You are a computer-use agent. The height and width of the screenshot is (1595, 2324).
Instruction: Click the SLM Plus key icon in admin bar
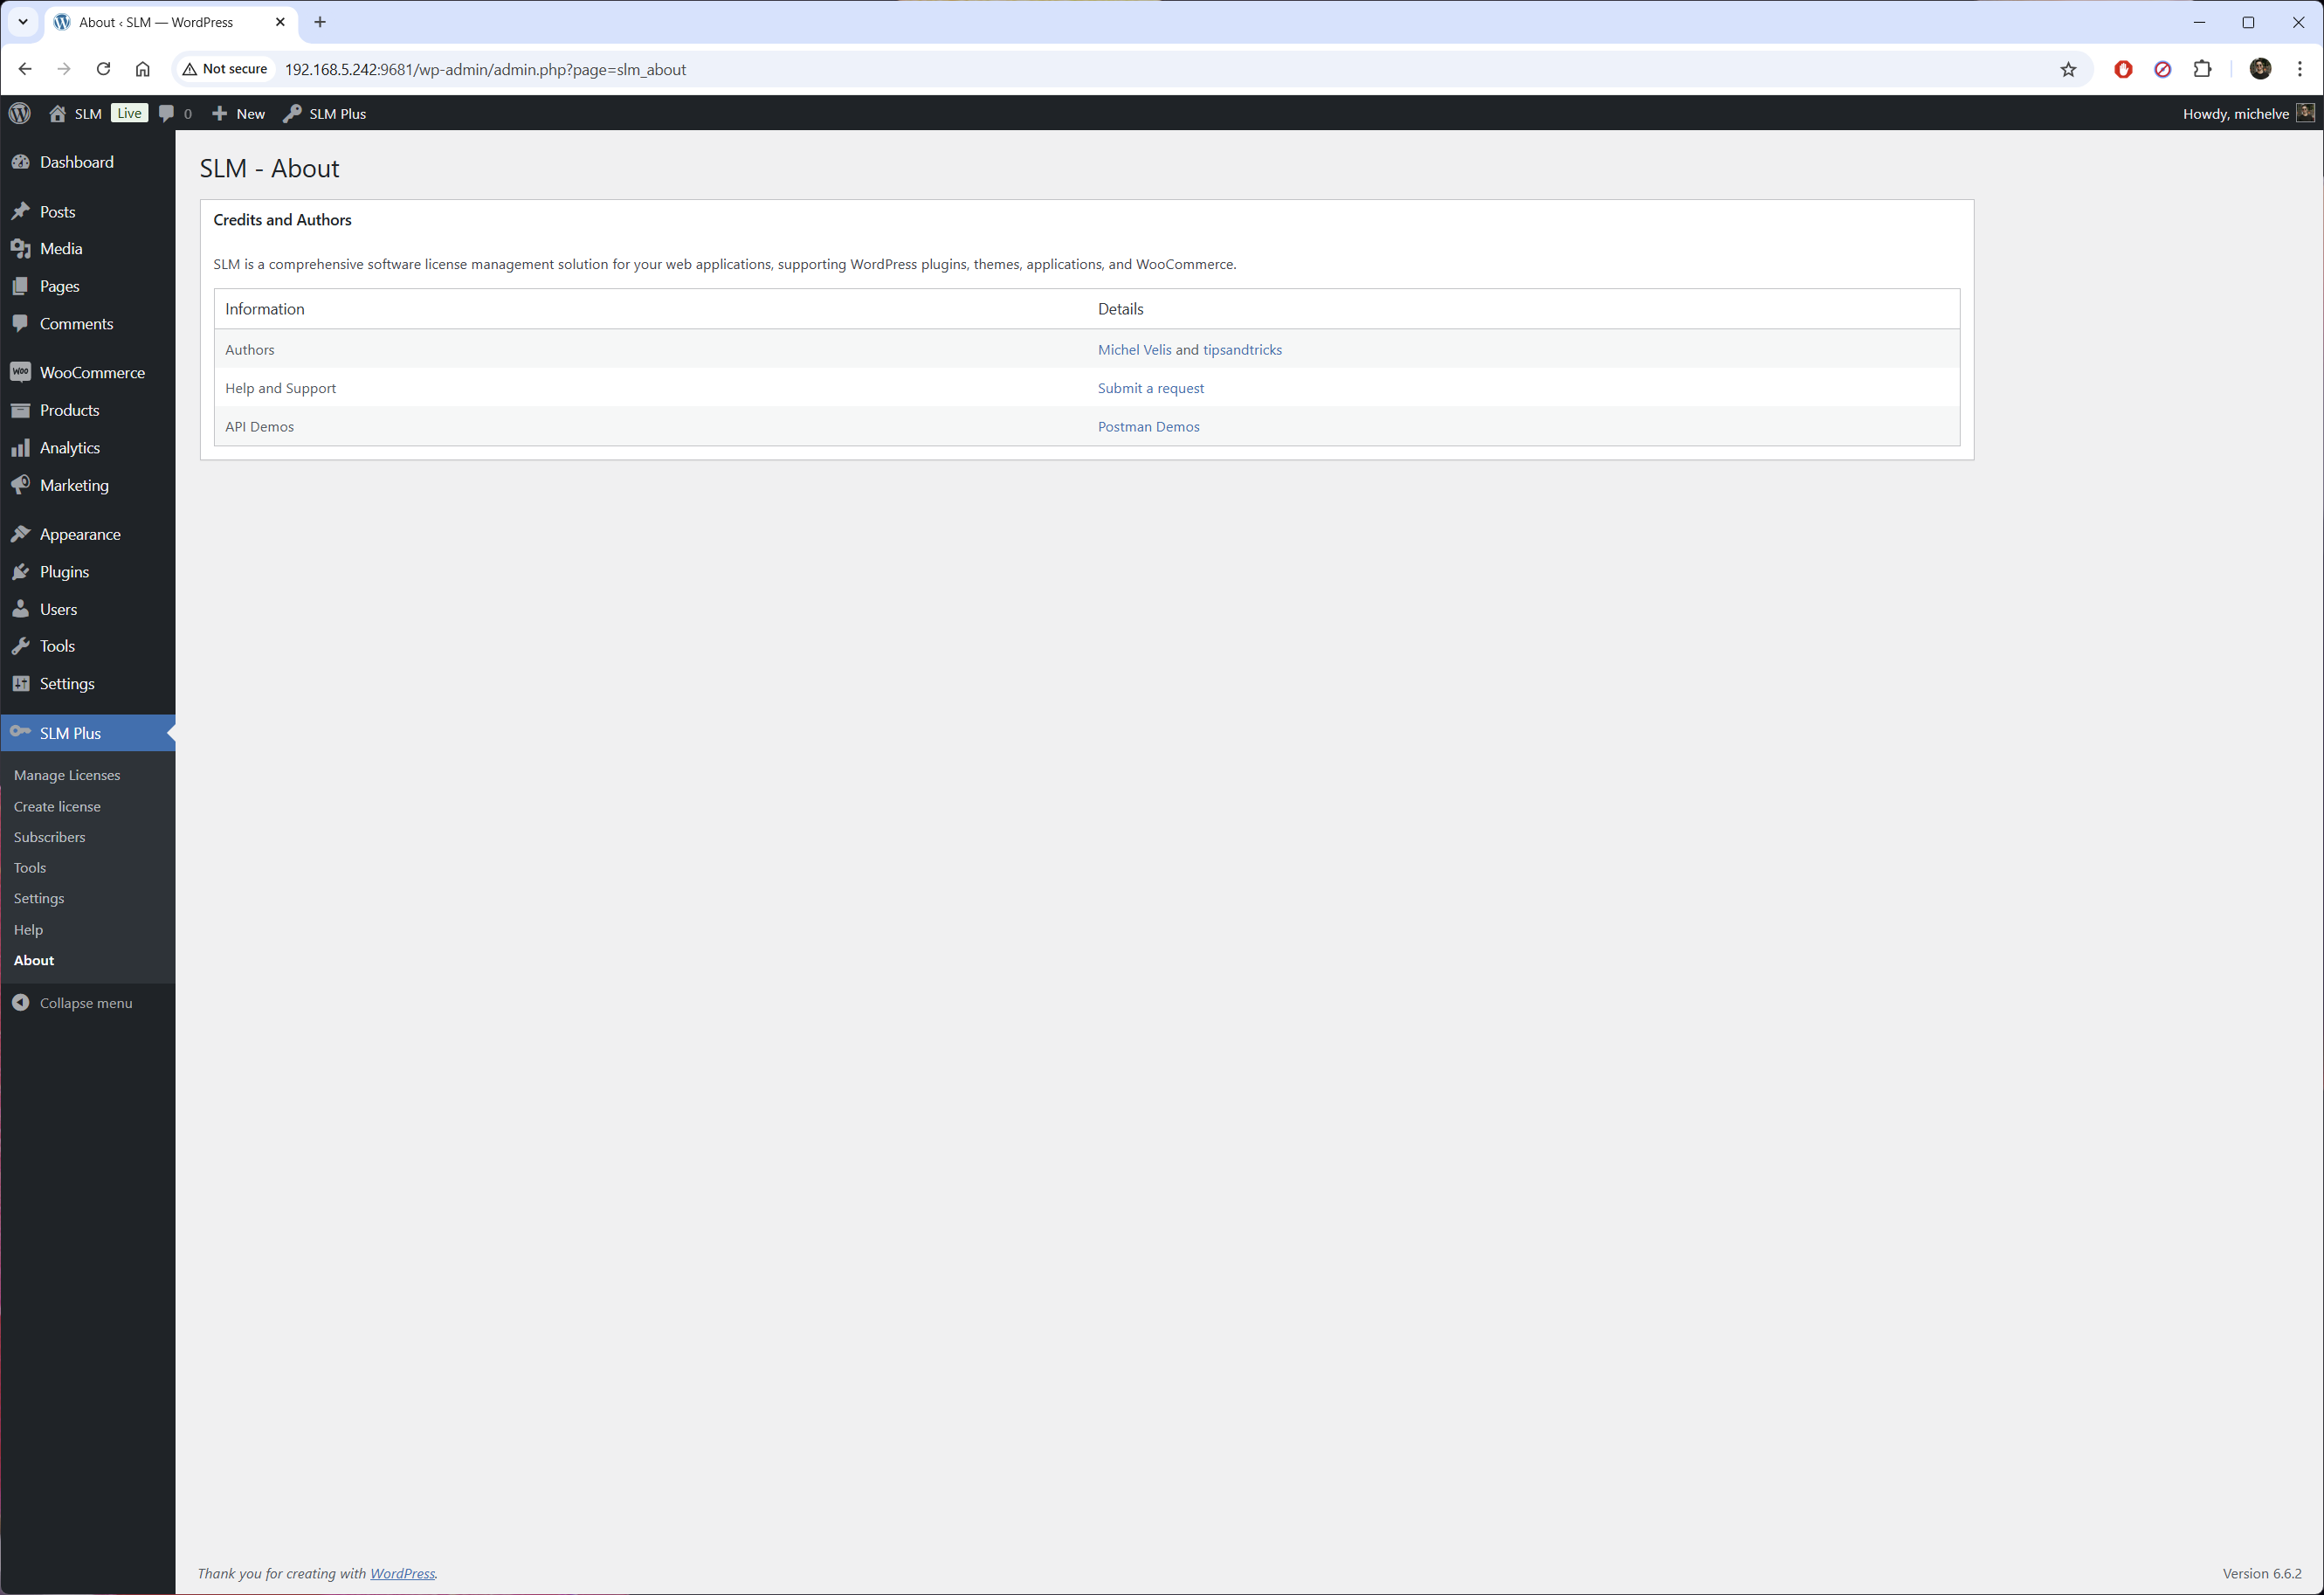coord(292,113)
